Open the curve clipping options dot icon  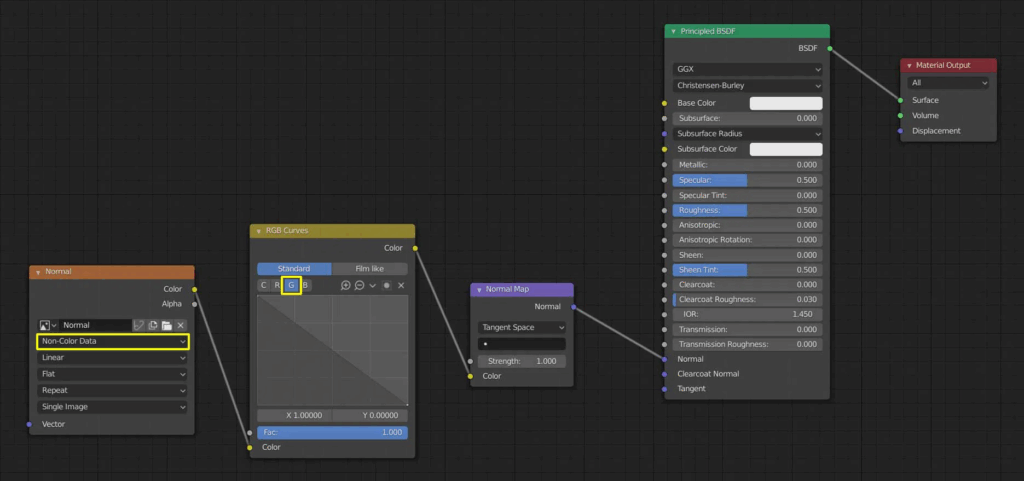click(387, 285)
